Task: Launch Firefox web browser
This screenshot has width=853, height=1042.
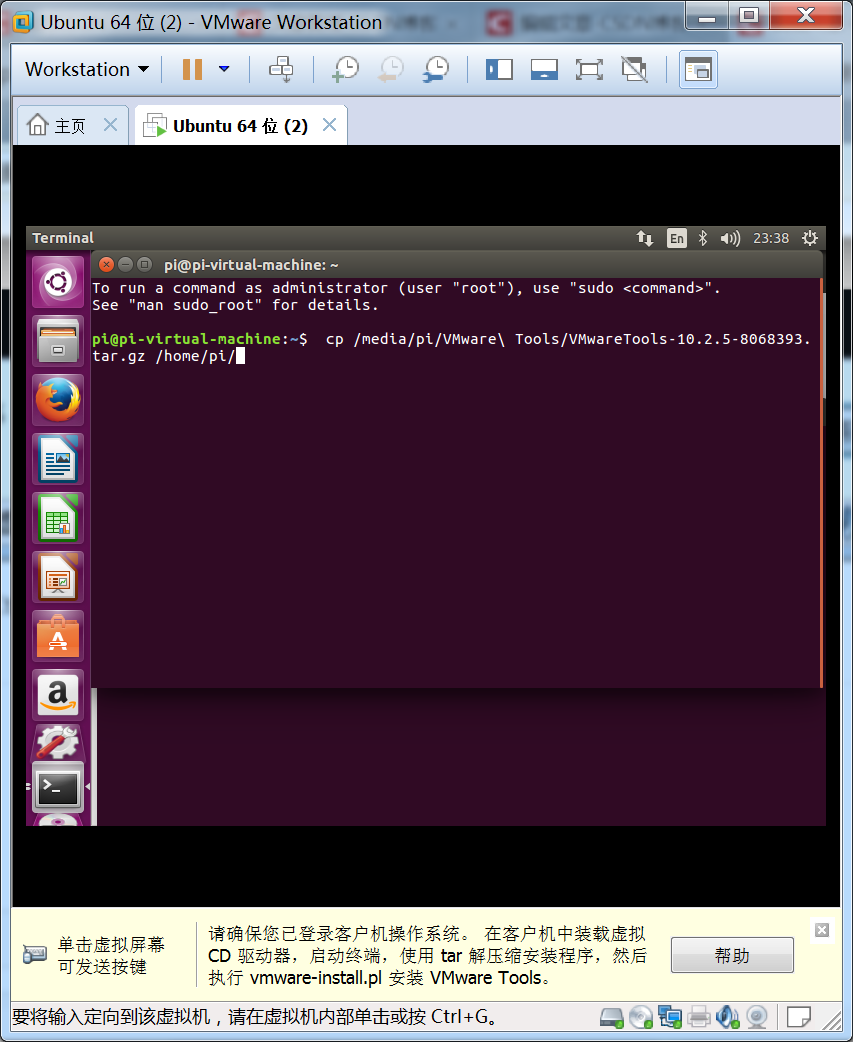Action: 58,400
